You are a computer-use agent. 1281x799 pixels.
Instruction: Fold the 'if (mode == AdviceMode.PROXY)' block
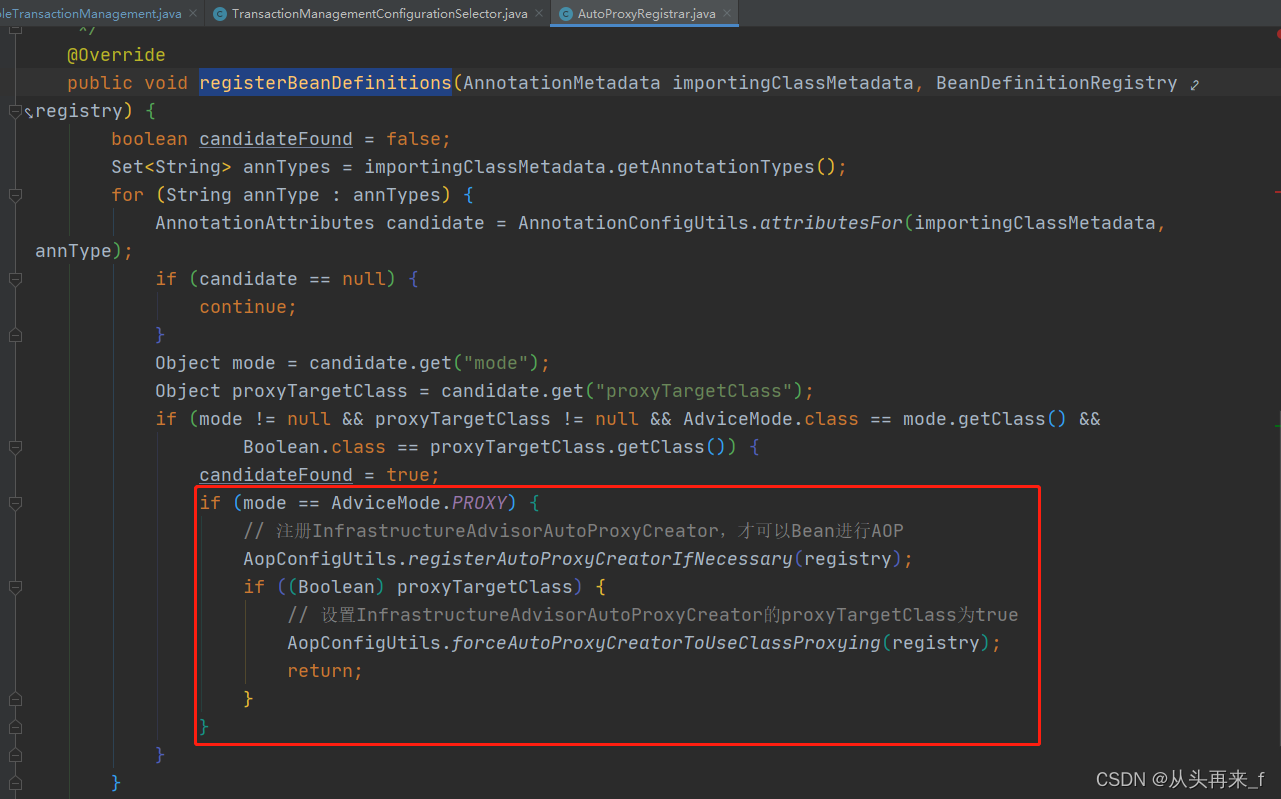click(x=15, y=502)
